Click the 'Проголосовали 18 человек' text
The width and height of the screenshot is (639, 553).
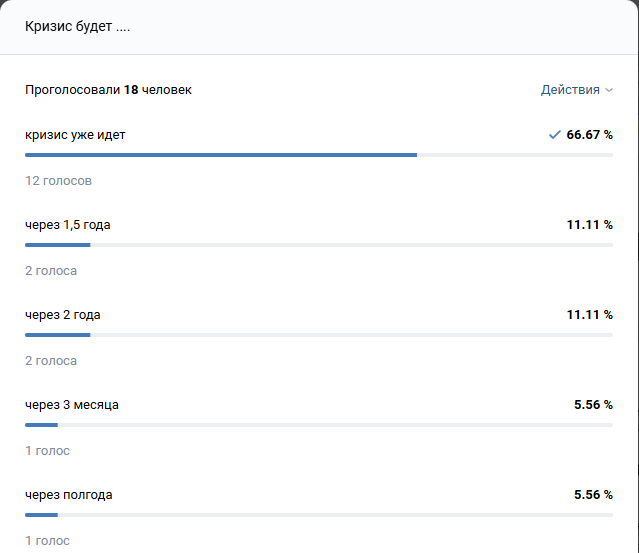108,90
